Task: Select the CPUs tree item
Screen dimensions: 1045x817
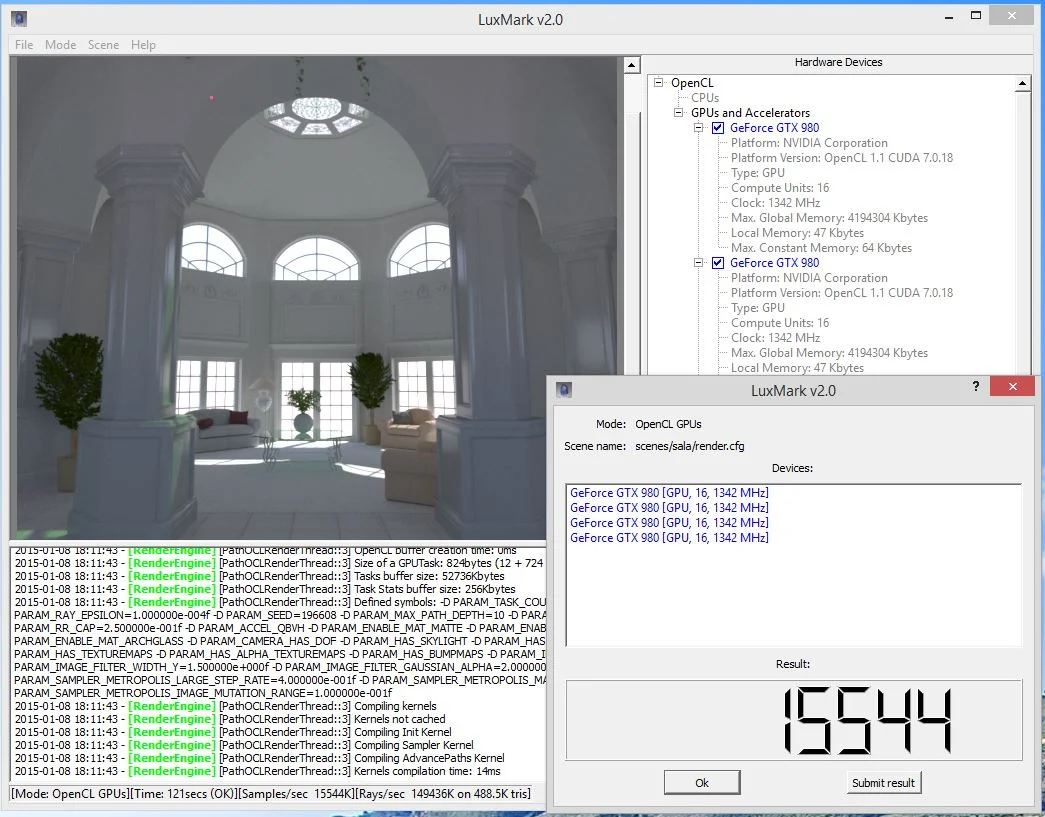Action: point(705,98)
